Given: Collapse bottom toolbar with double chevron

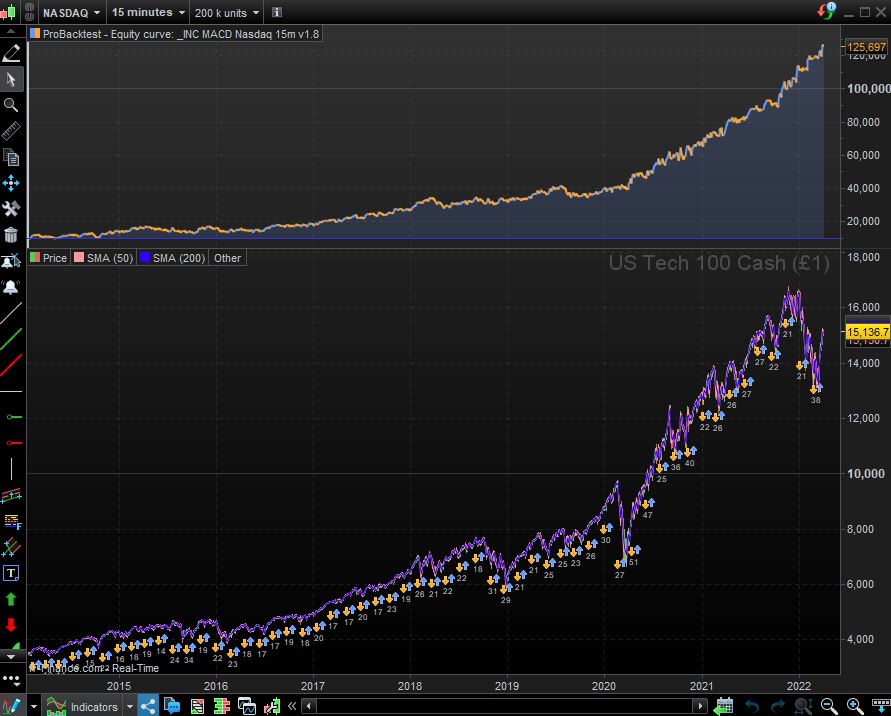Looking at the screenshot, I should click(x=292, y=706).
